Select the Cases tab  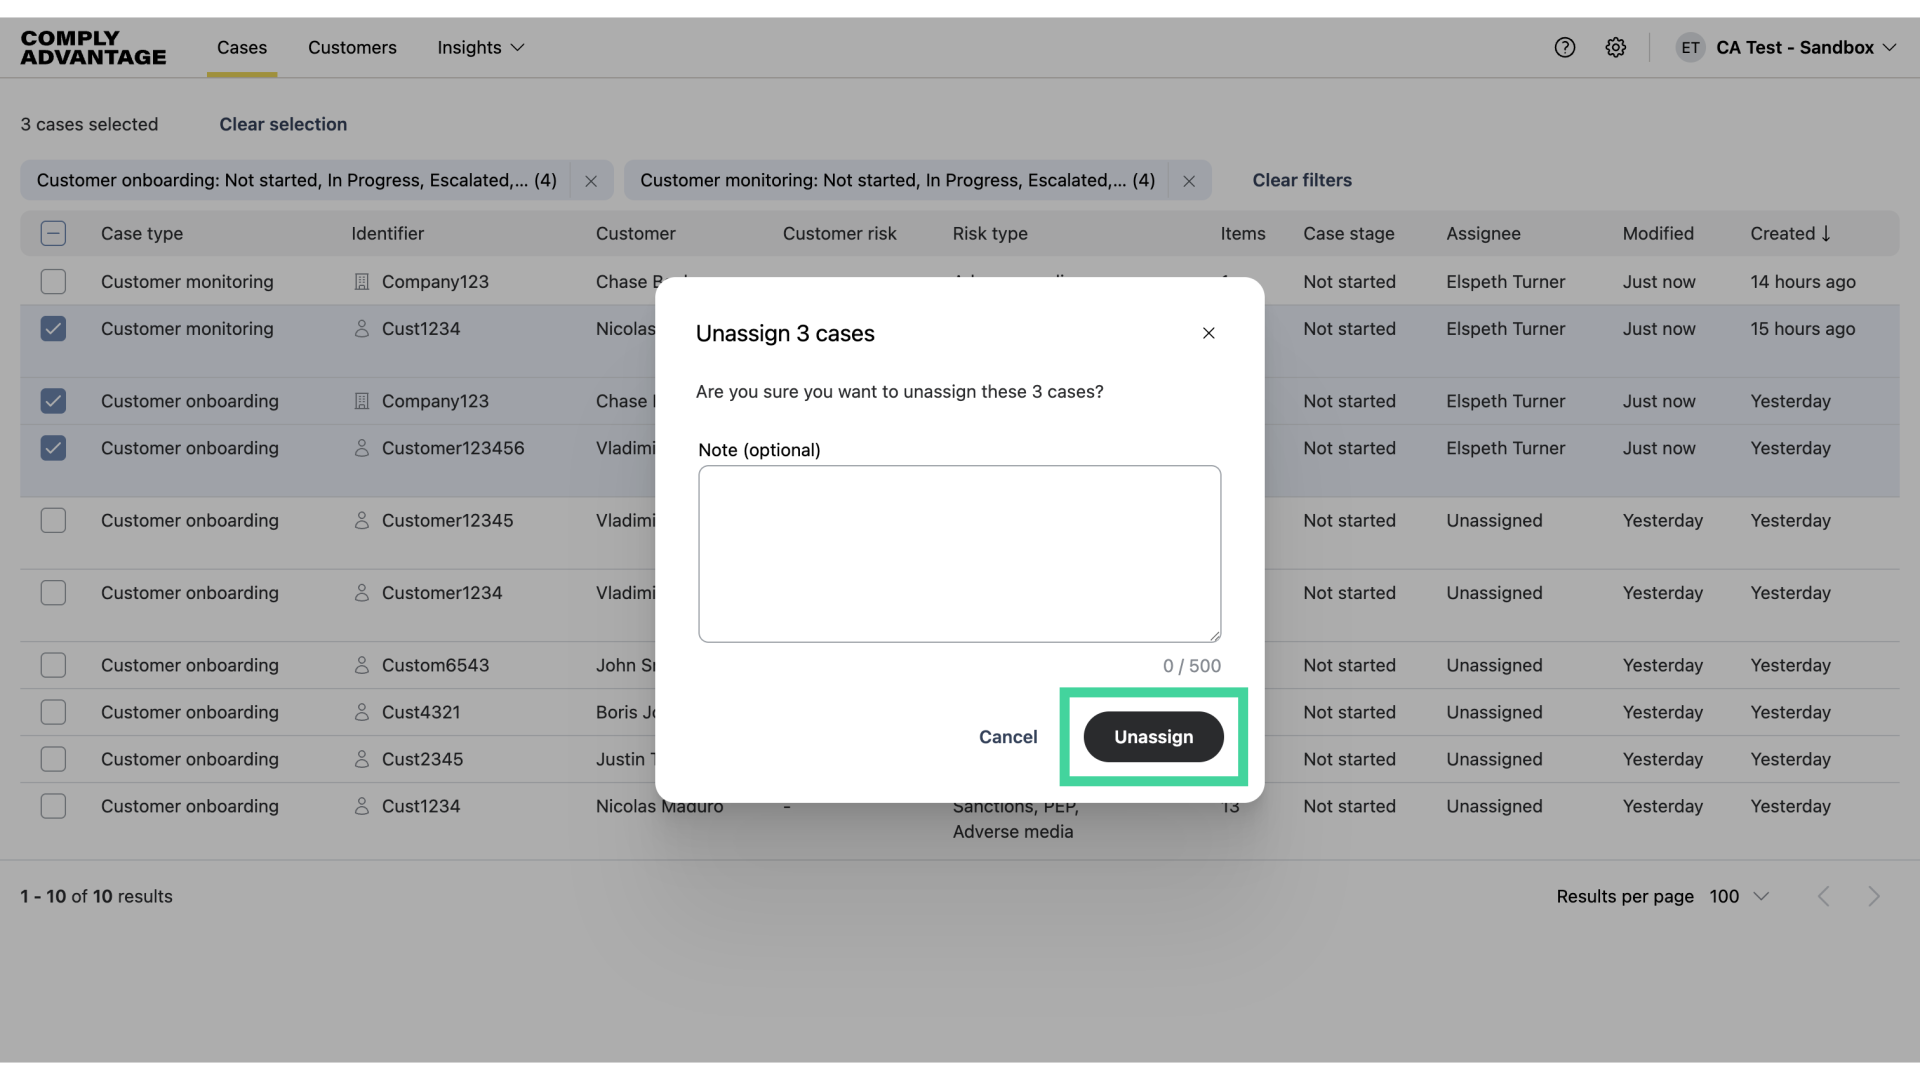[x=242, y=47]
